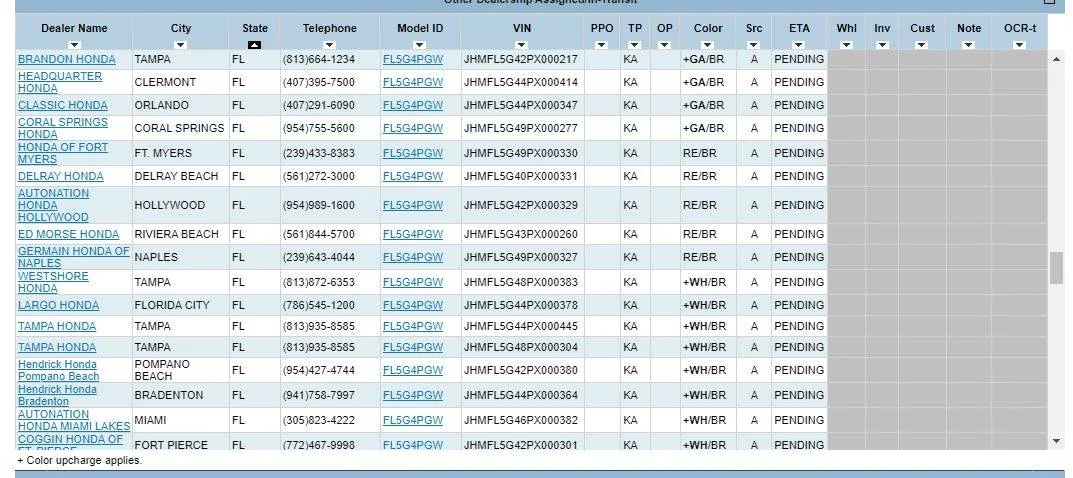Click the VIN column header label
The width and height of the screenshot is (1073, 478).
521,28
